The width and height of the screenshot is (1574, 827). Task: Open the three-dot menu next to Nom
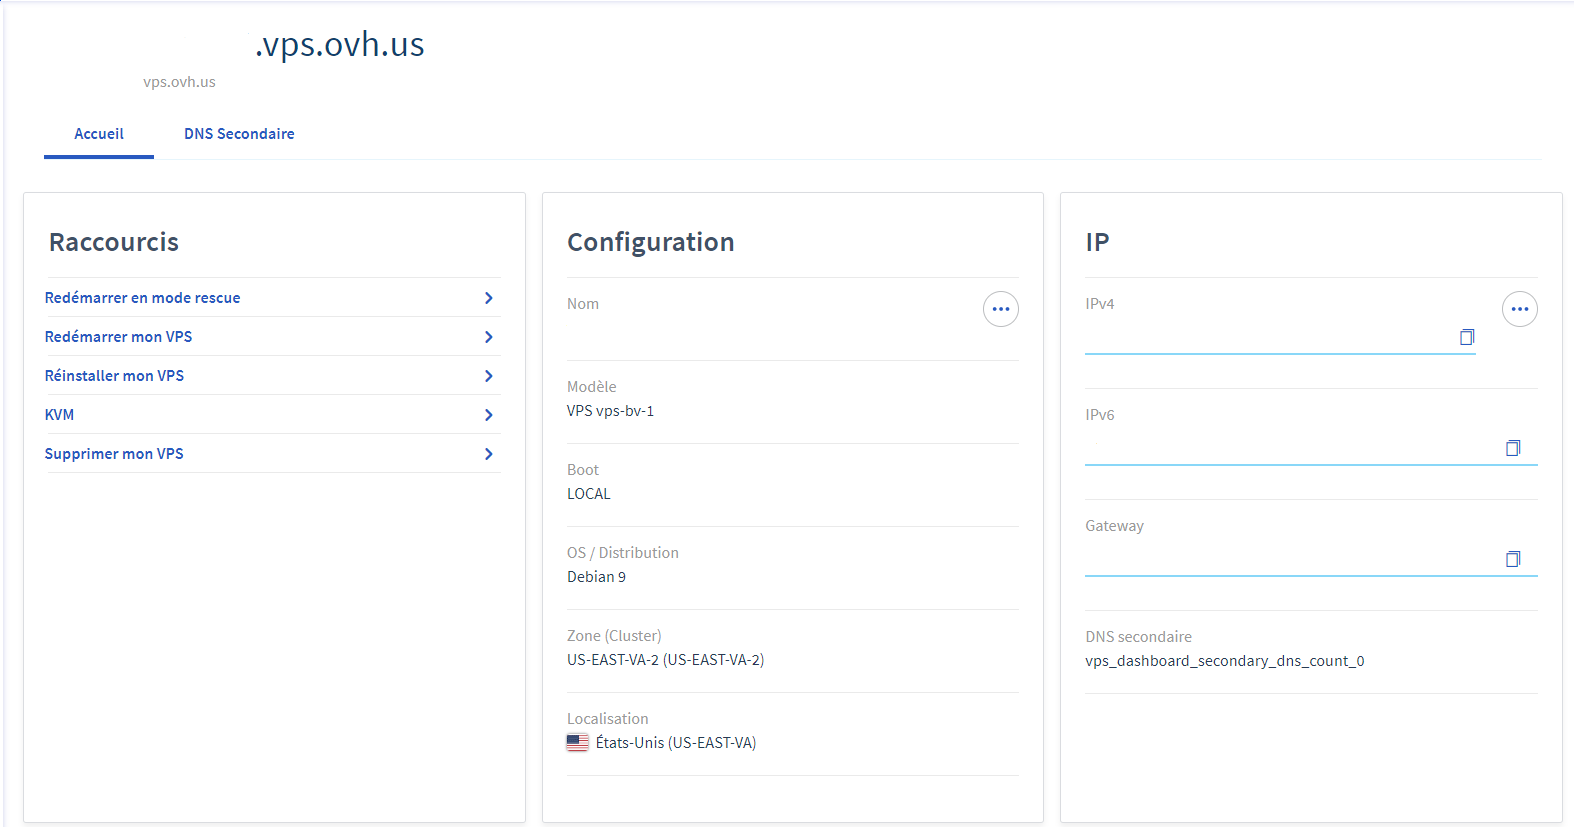pos(1001,309)
